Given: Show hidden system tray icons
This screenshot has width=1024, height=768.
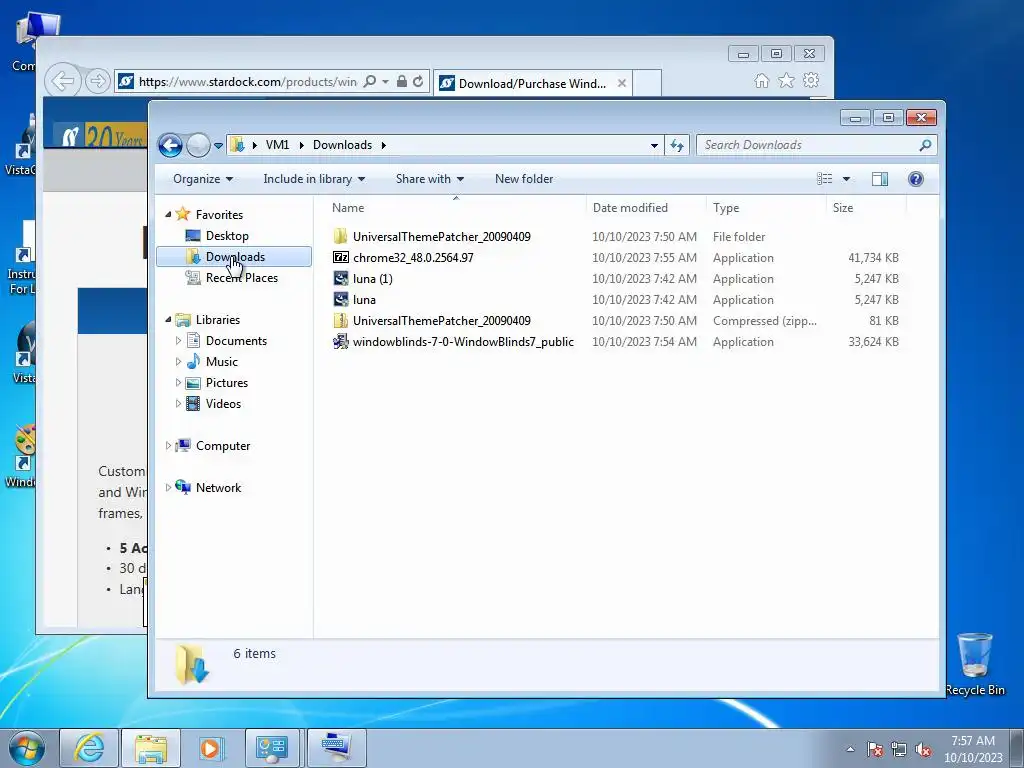Looking at the screenshot, I should [850, 749].
